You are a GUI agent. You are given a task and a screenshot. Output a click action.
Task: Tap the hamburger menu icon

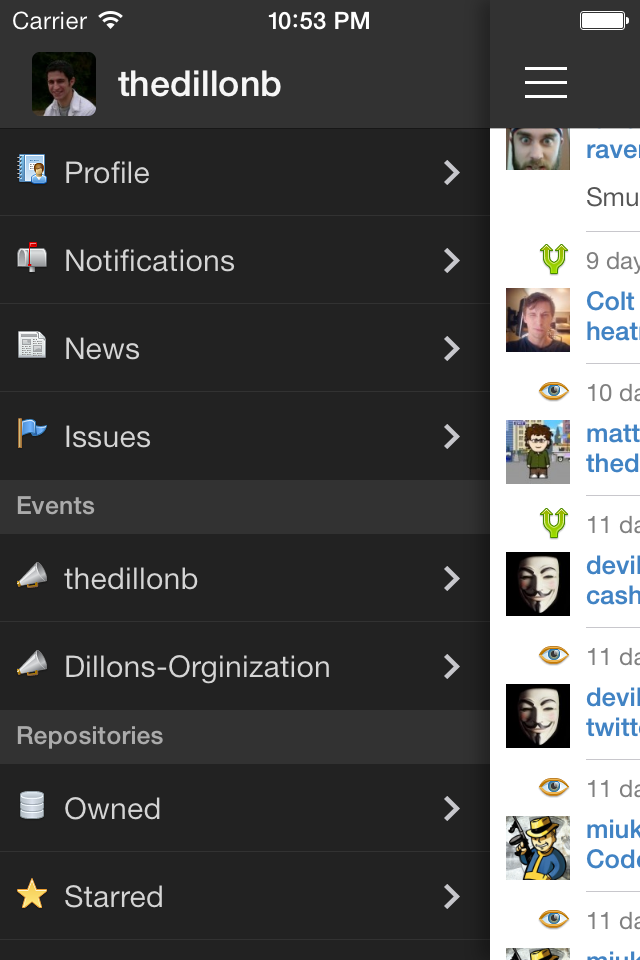(546, 83)
